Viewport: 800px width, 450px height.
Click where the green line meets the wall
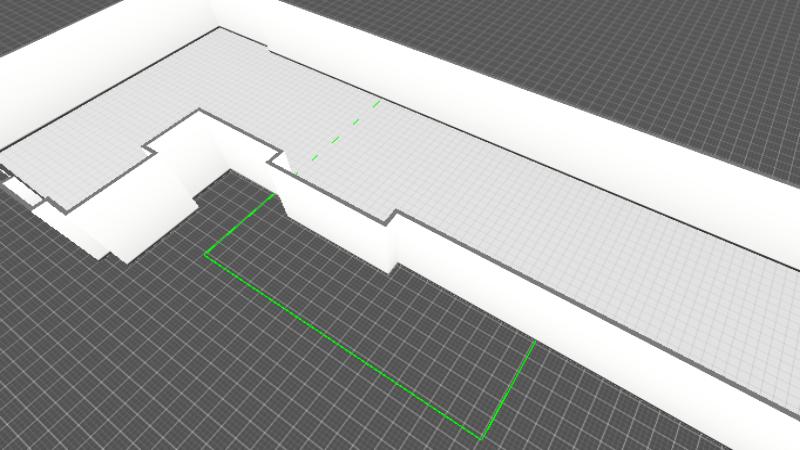tap(274, 195)
